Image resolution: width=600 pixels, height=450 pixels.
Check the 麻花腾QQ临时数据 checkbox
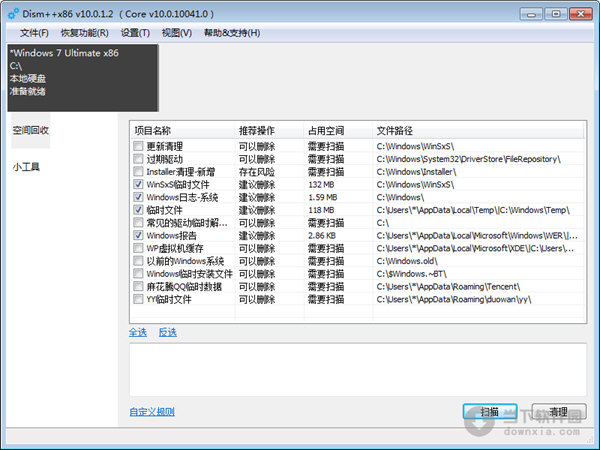(138, 286)
